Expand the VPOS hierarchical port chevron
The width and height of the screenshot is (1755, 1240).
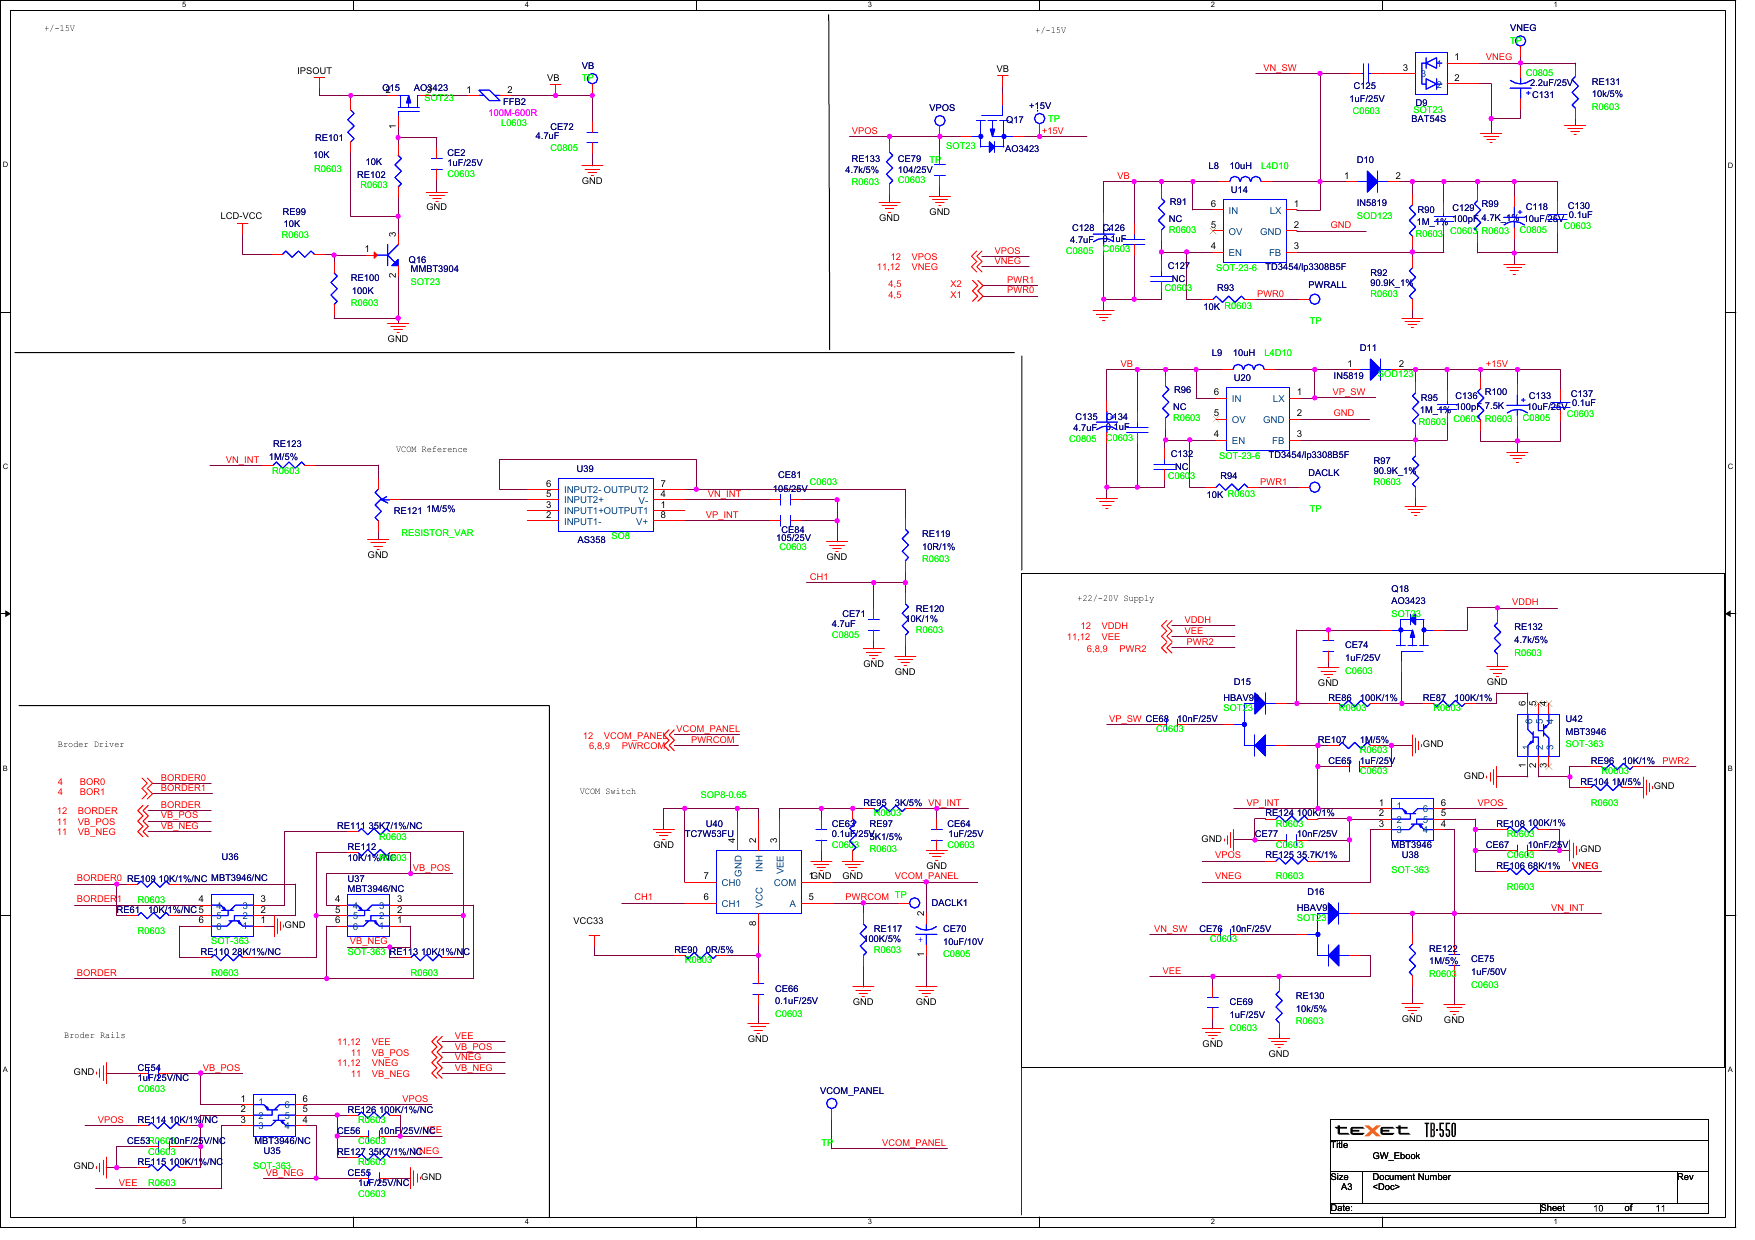coord(977,257)
